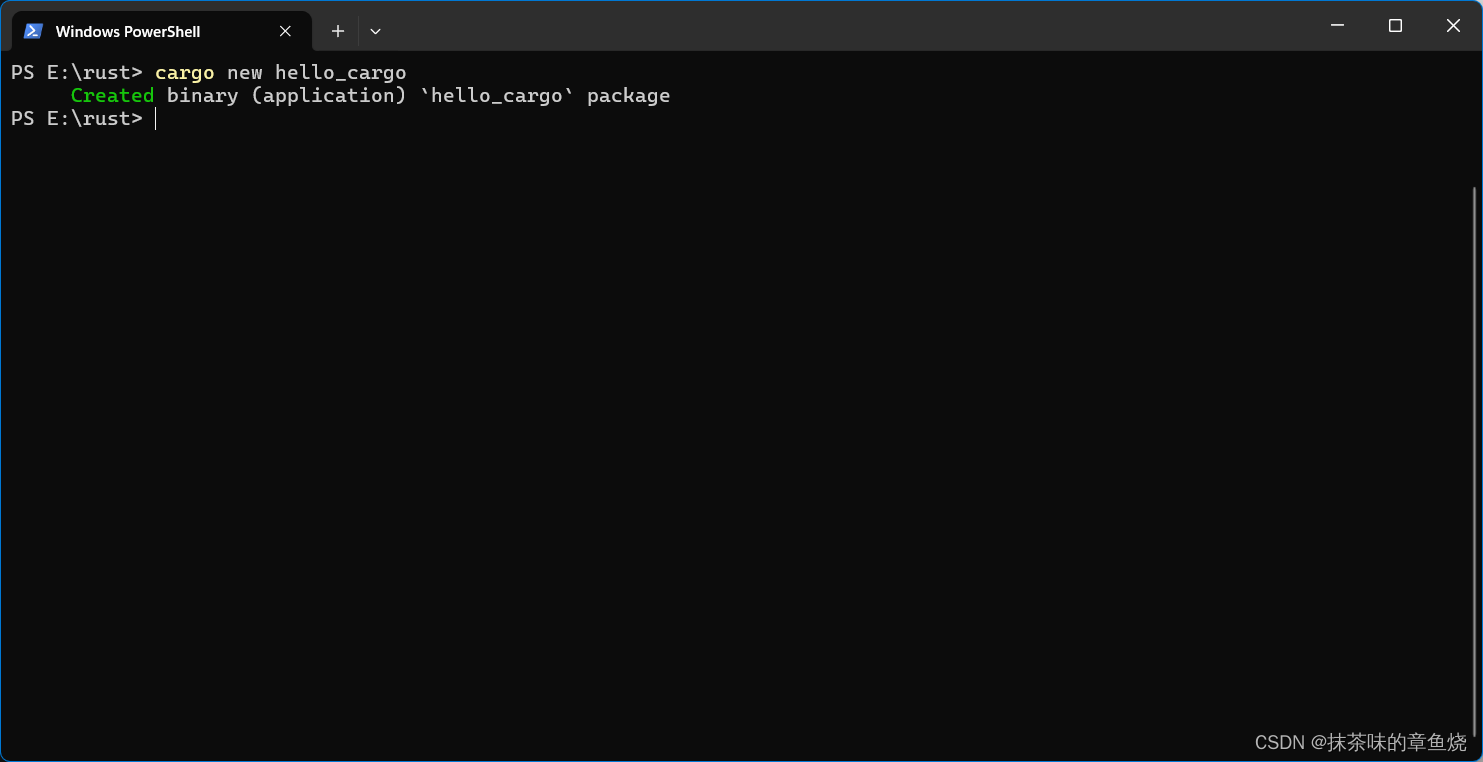Open a new tab with the plus button
The width and height of the screenshot is (1483, 762).
click(337, 31)
